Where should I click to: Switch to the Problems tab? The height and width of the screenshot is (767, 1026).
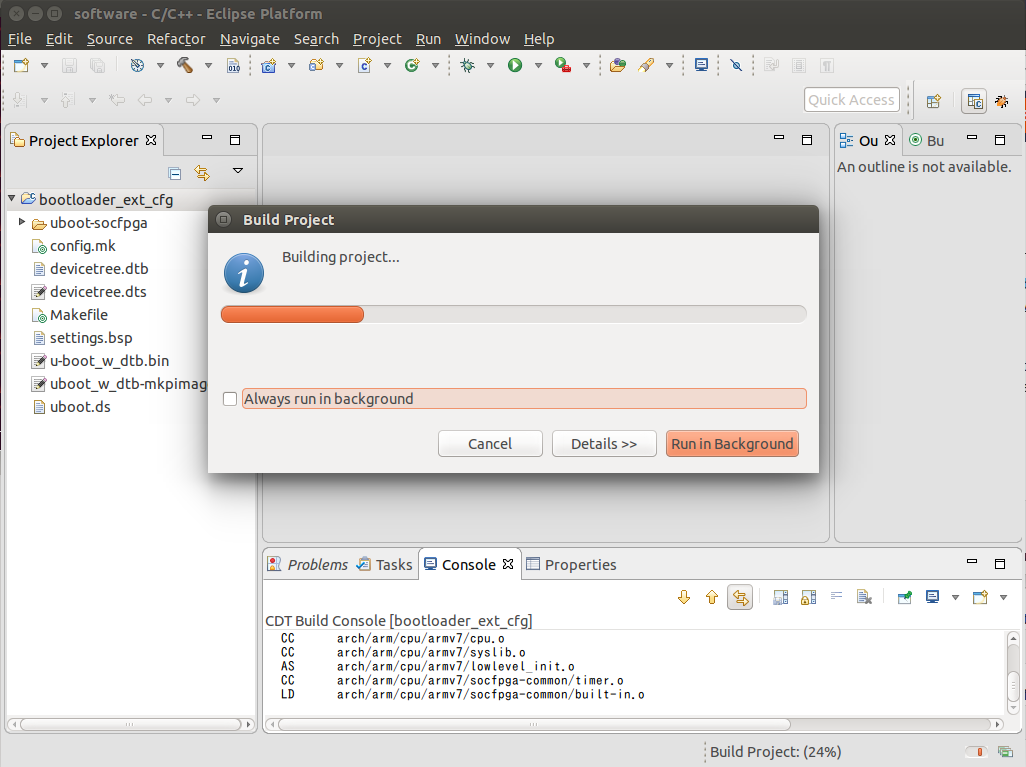(x=317, y=565)
